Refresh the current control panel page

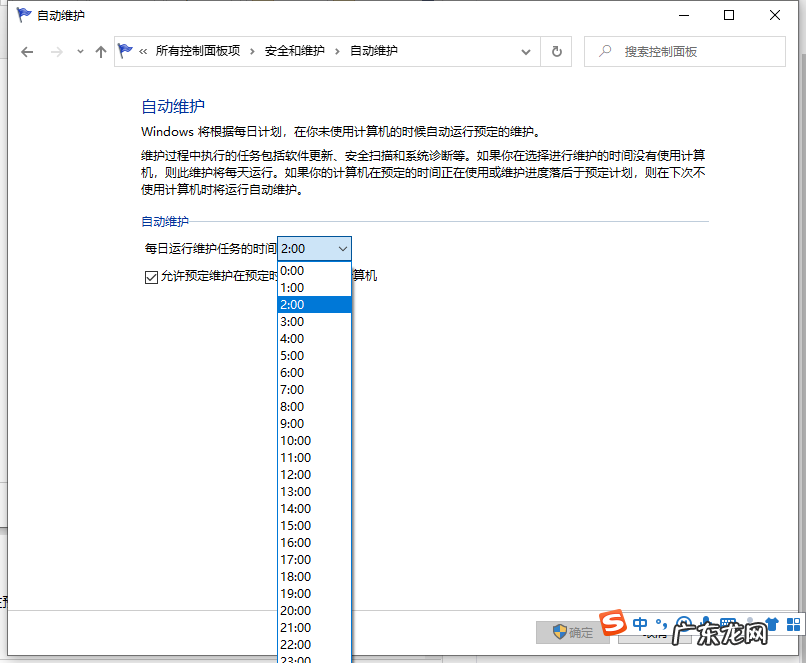click(x=557, y=51)
